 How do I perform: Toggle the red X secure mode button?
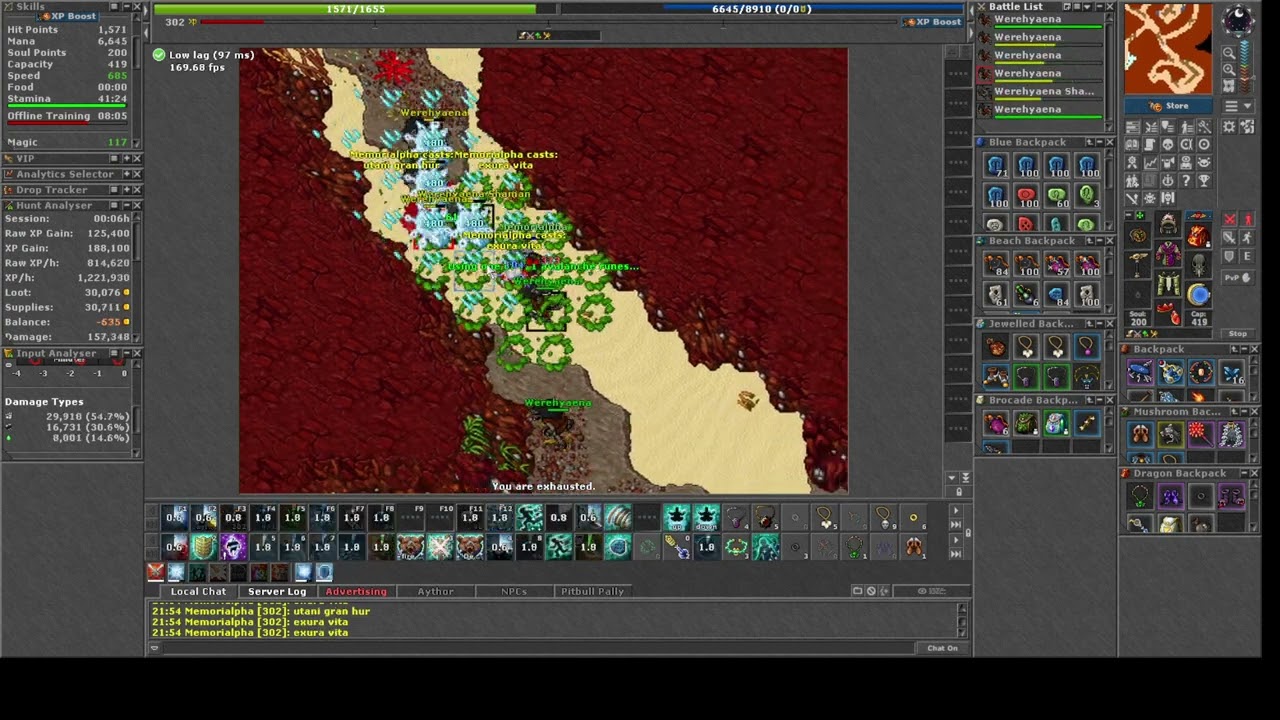(x=1229, y=219)
